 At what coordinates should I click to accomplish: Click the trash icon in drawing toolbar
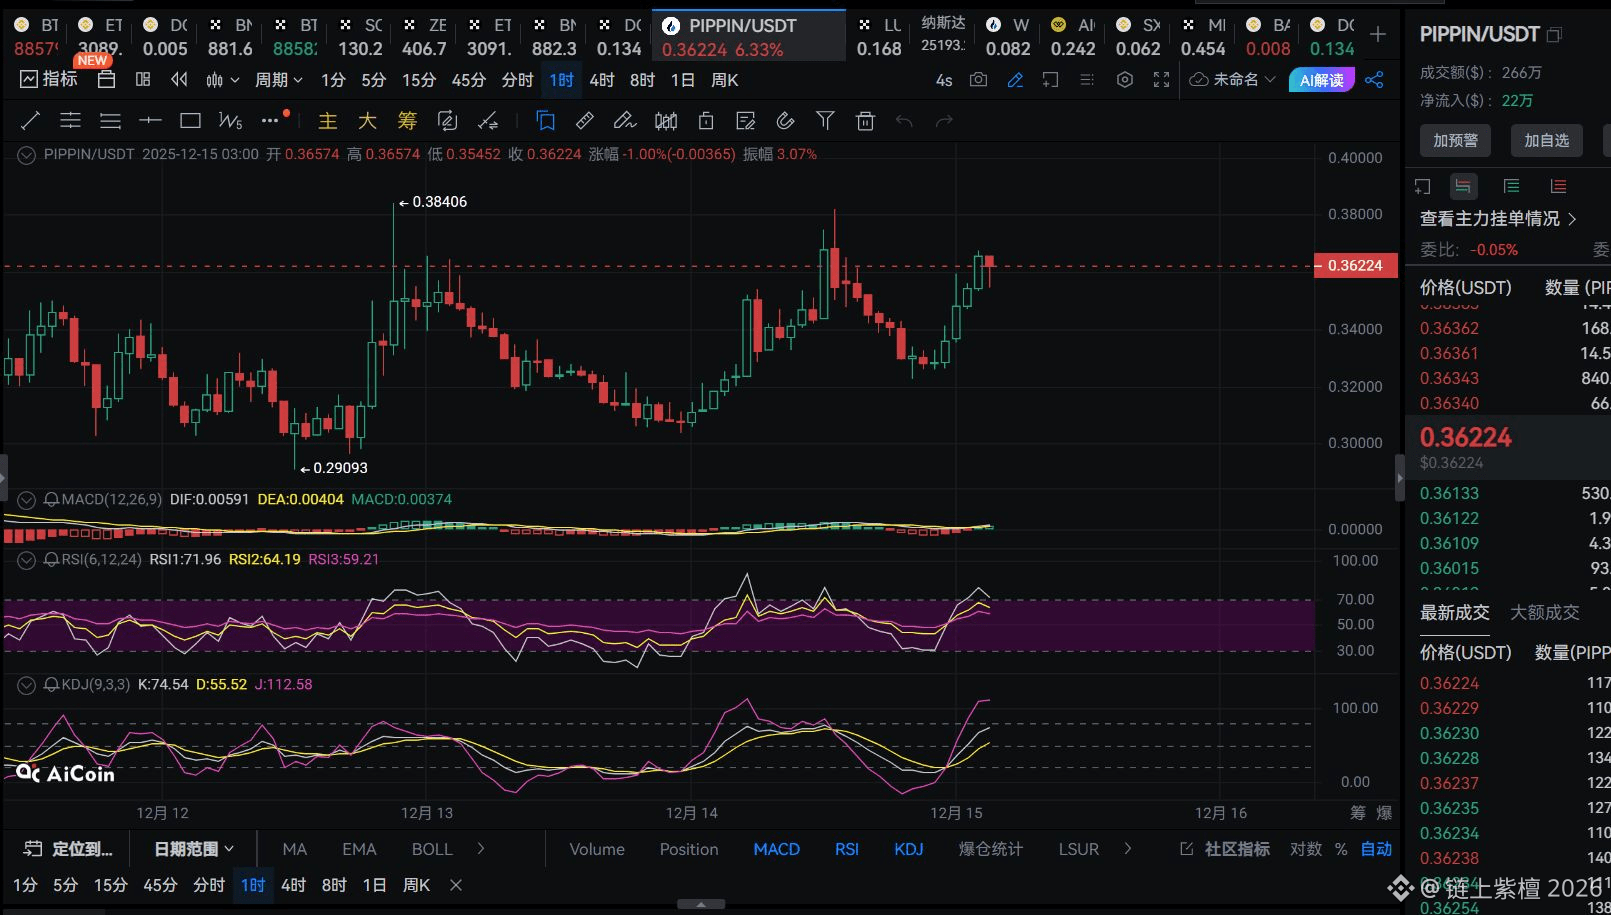(865, 121)
